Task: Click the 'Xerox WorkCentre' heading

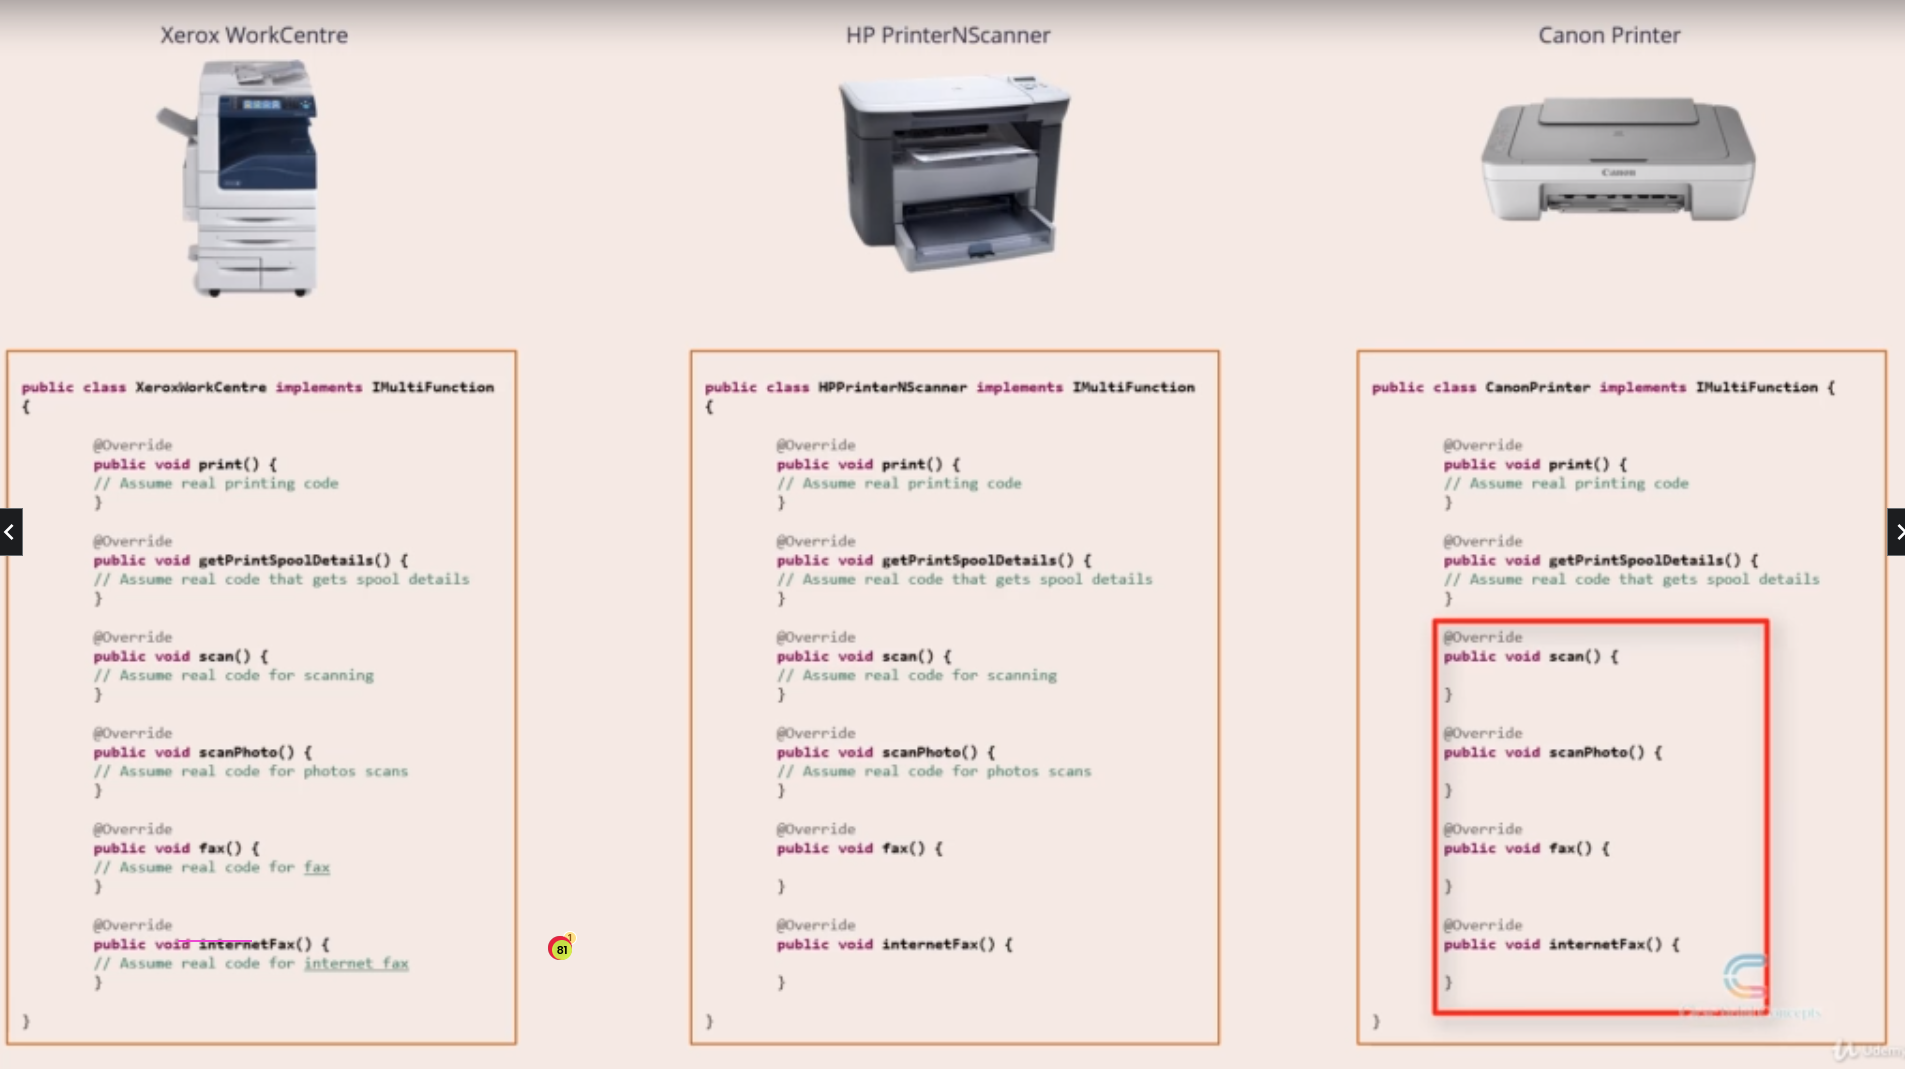Action: pyautogui.click(x=254, y=35)
